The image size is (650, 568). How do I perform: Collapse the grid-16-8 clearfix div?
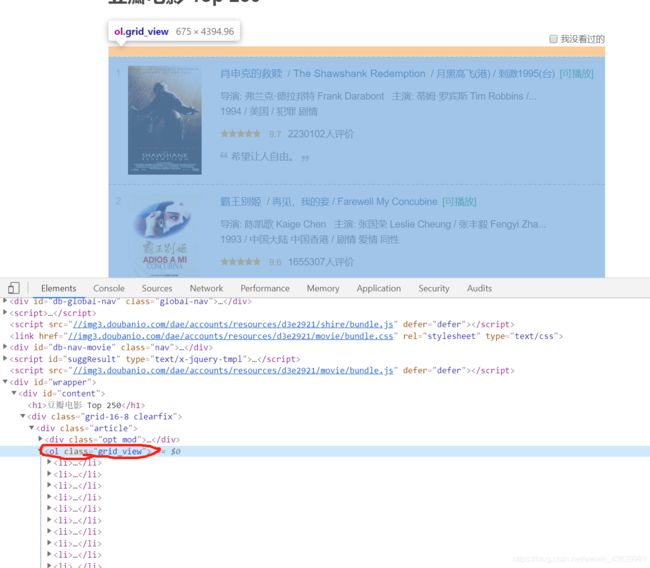pyautogui.click(x=23, y=416)
